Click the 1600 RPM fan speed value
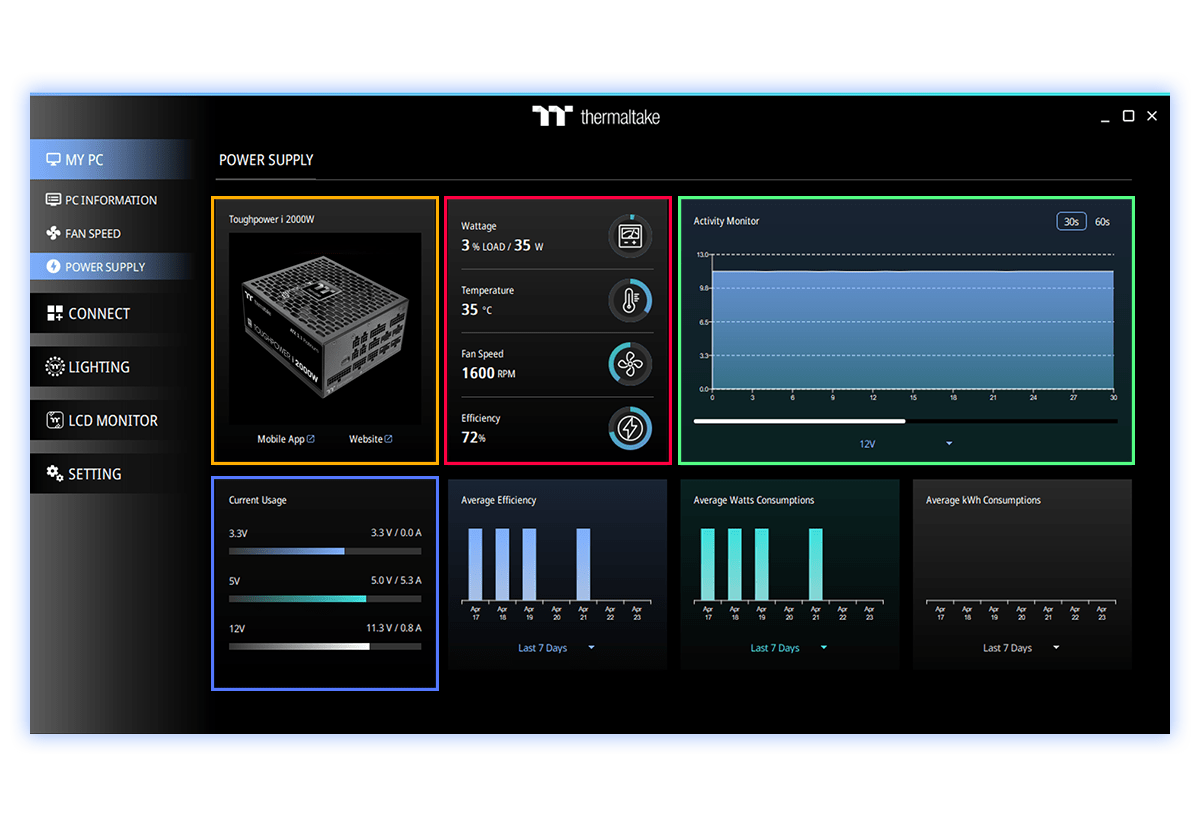The height and width of the screenshot is (826, 1200). coord(488,373)
